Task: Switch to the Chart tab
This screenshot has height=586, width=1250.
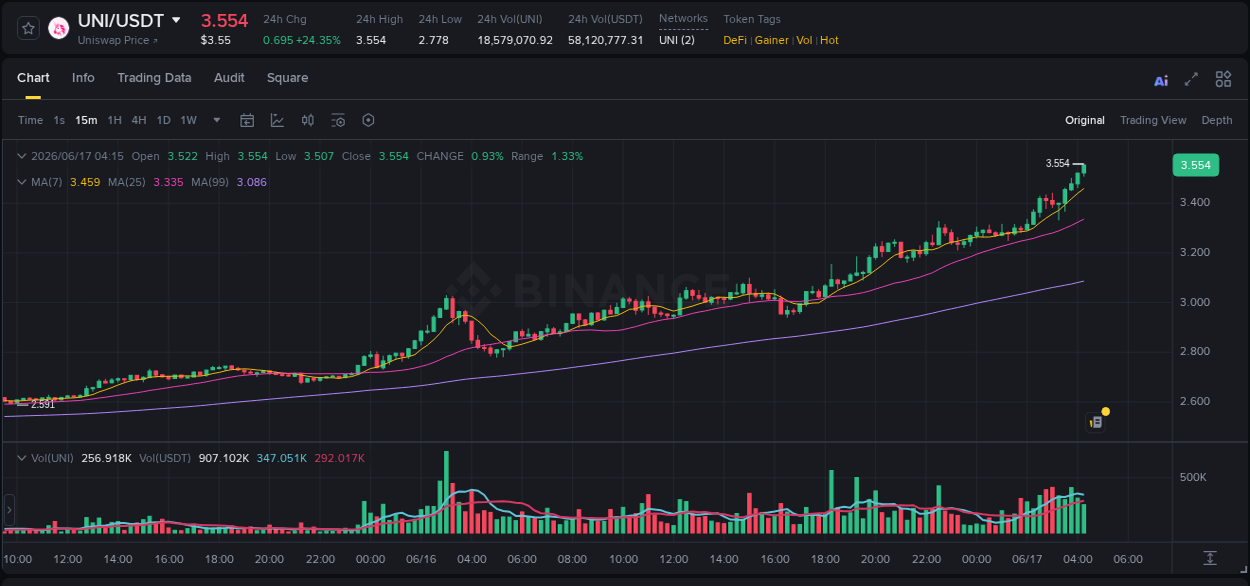Action: (33, 78)
